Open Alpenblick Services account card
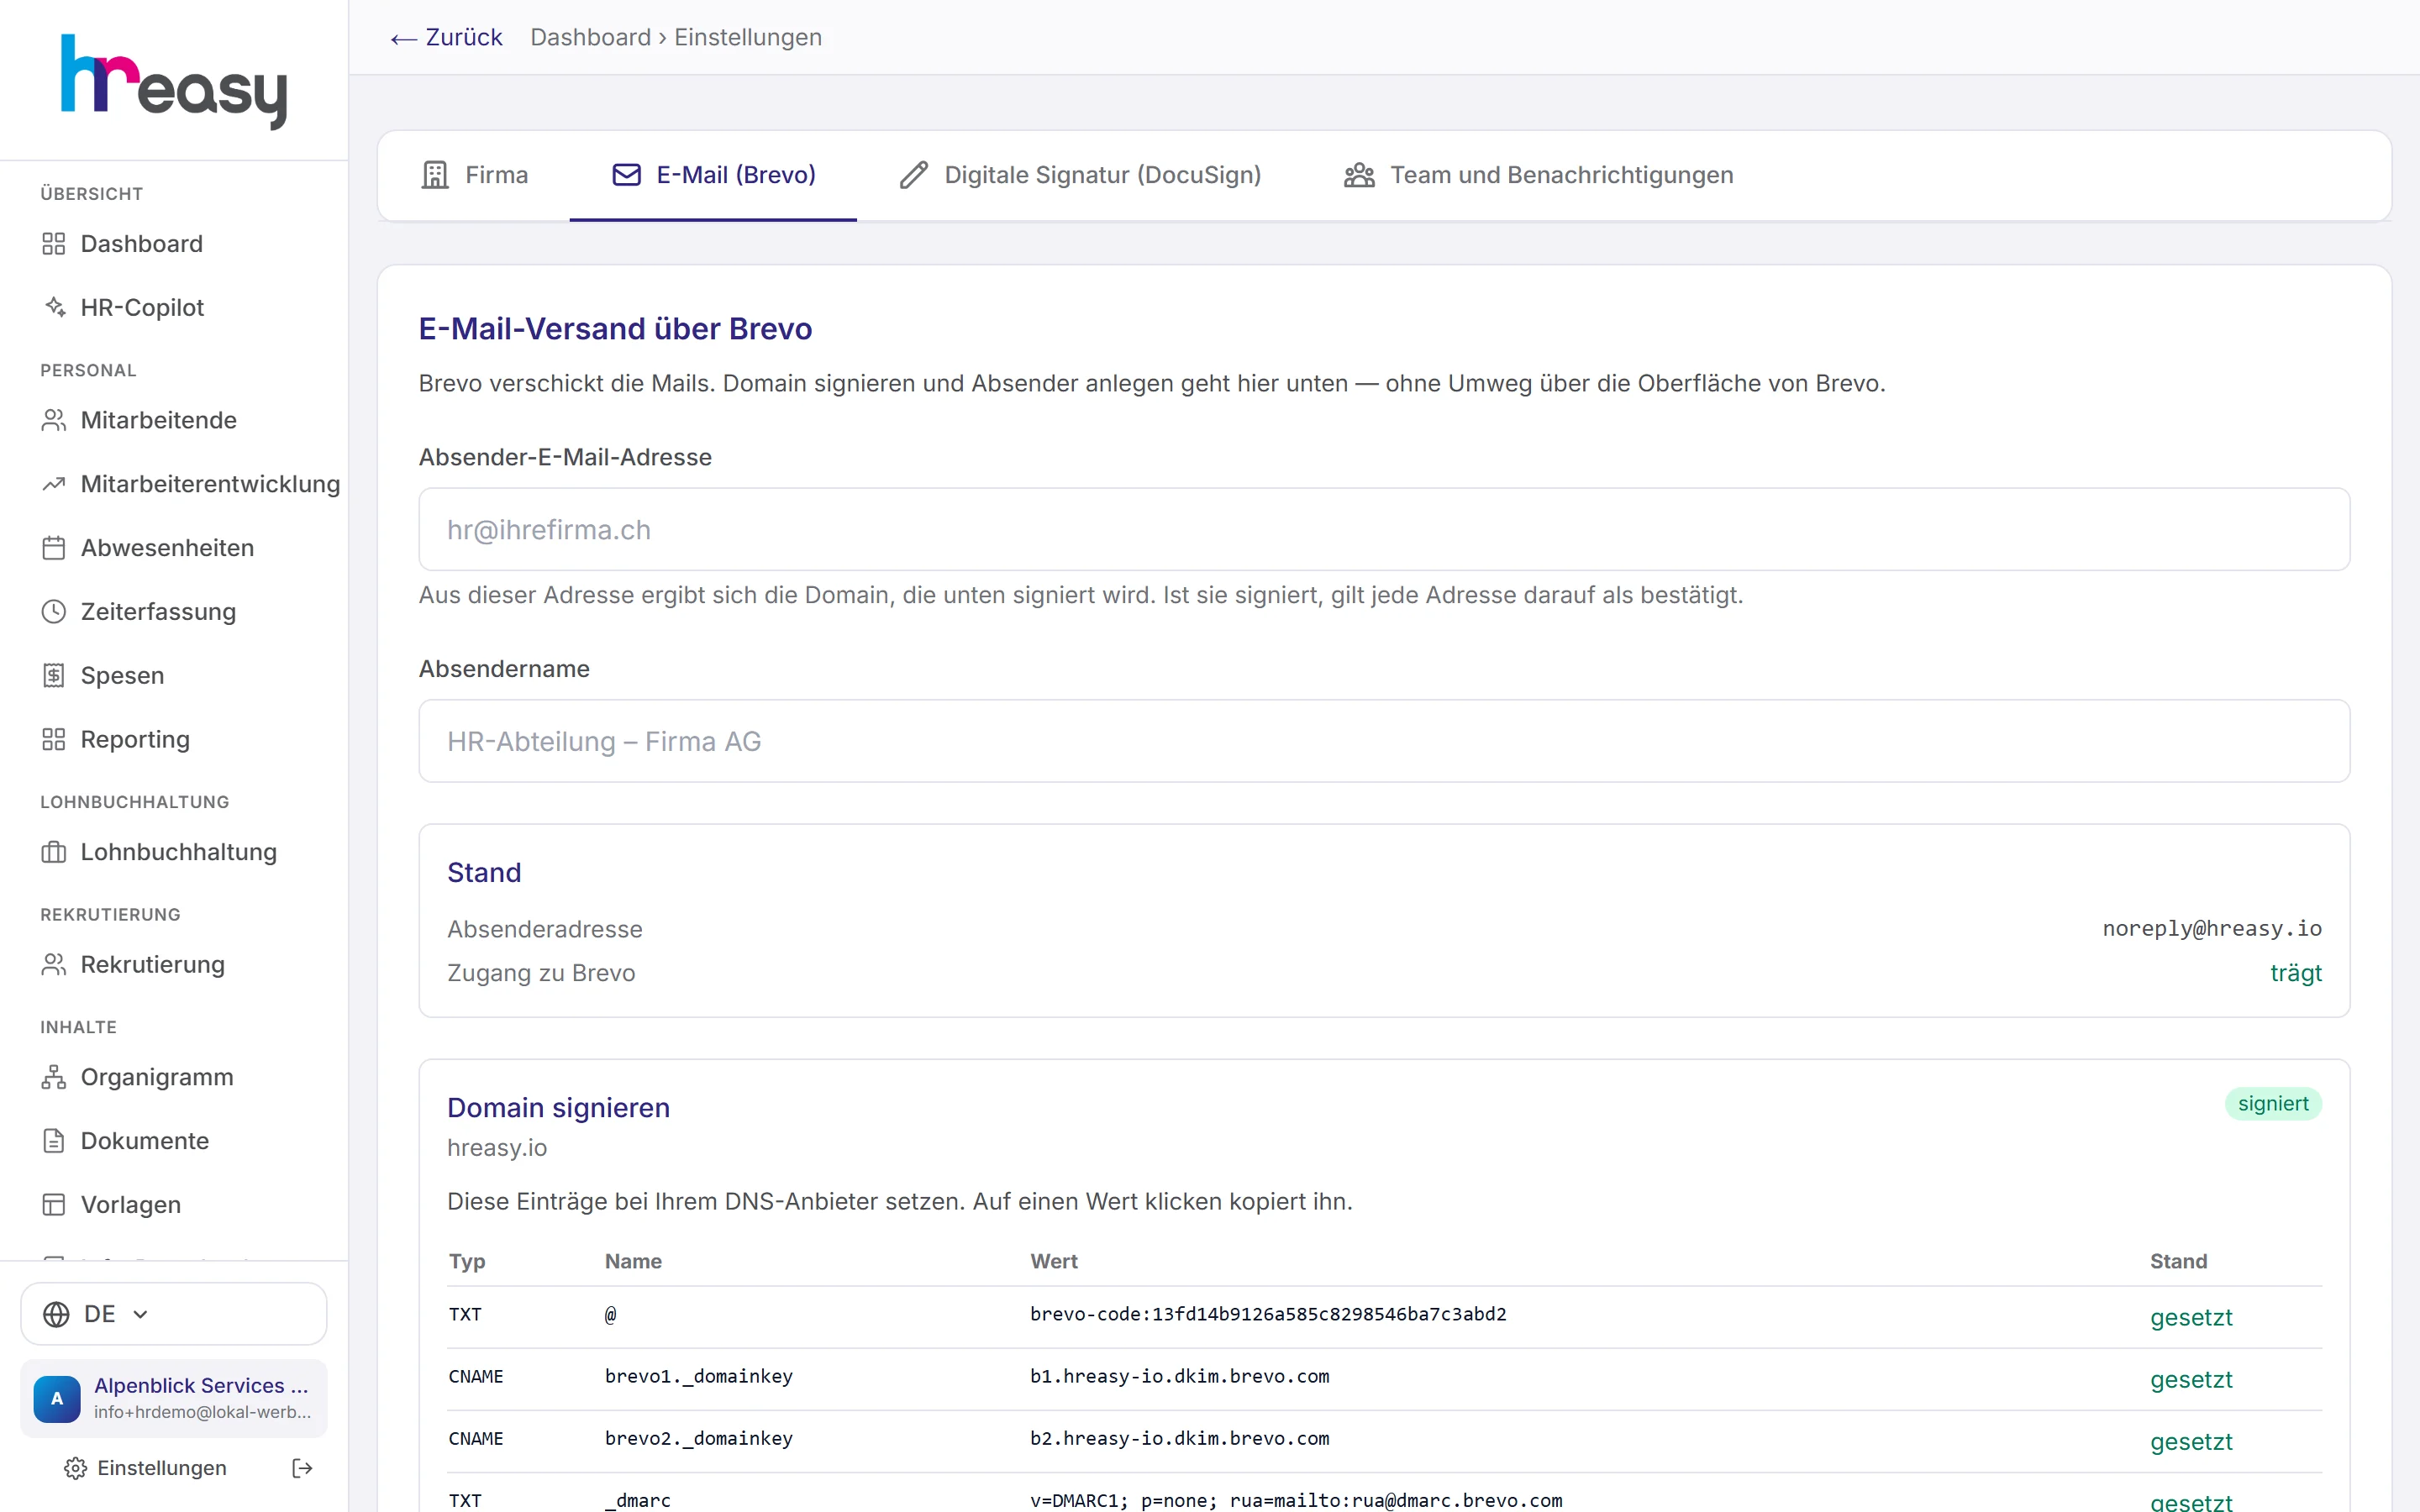 (x=174, y=1398)
